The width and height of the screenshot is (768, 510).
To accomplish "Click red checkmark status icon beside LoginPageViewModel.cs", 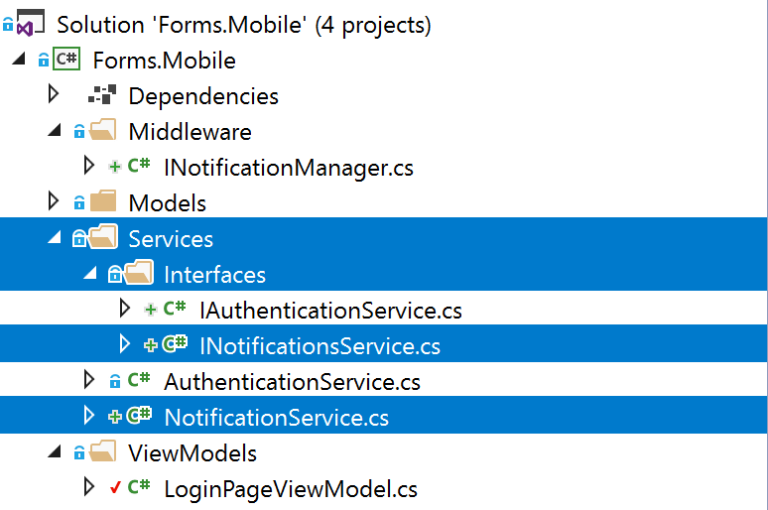I will click(115, 487).
